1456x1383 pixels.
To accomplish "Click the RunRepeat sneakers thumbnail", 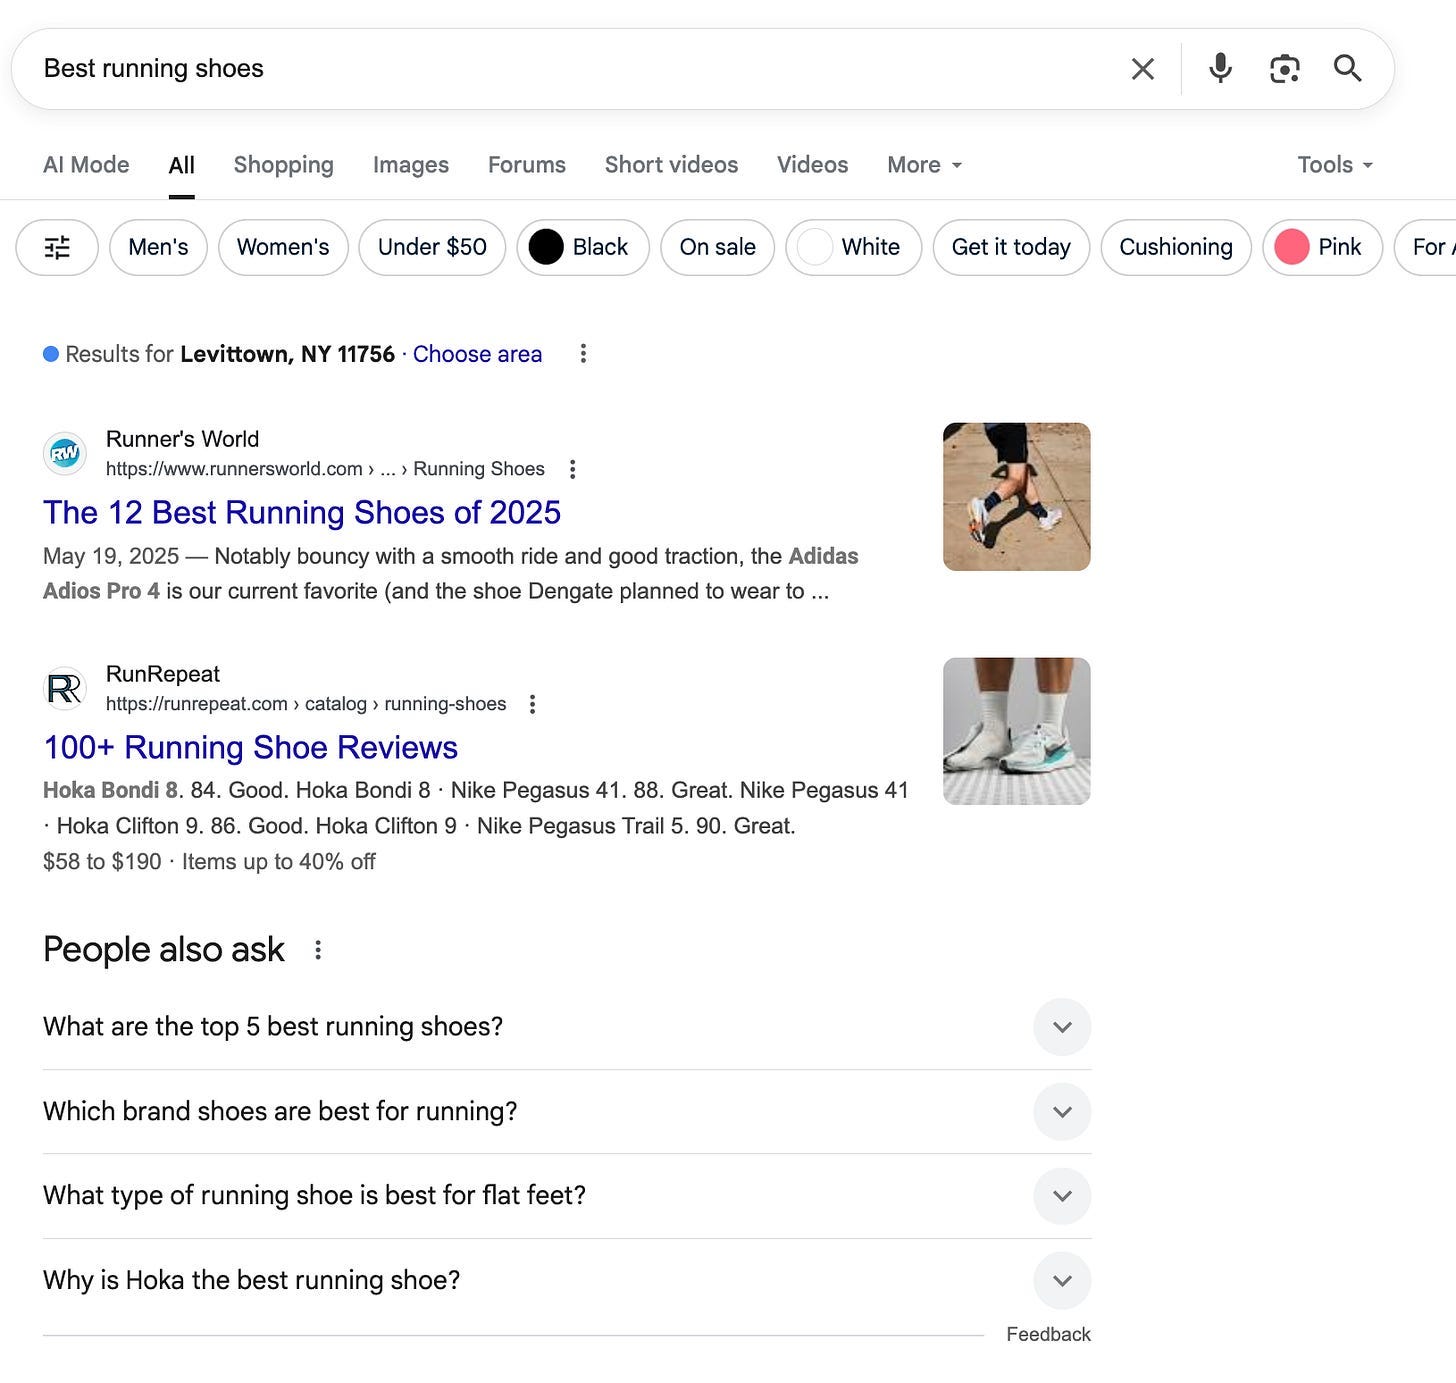I will pyautogui.click(x=1016, y=731).
